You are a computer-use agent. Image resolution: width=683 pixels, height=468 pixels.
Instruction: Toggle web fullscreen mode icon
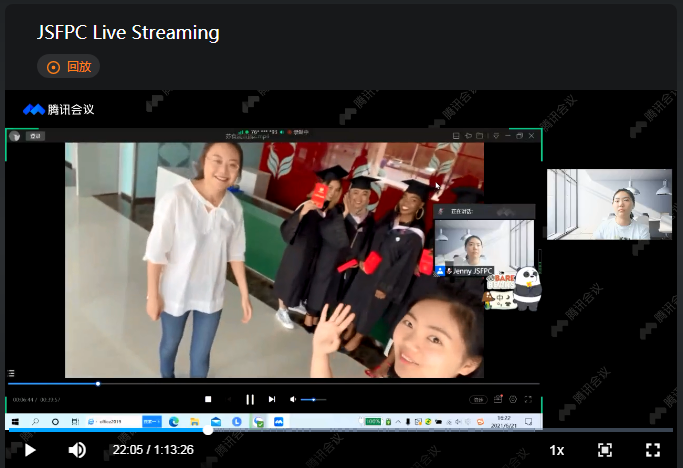click(605, 450)
